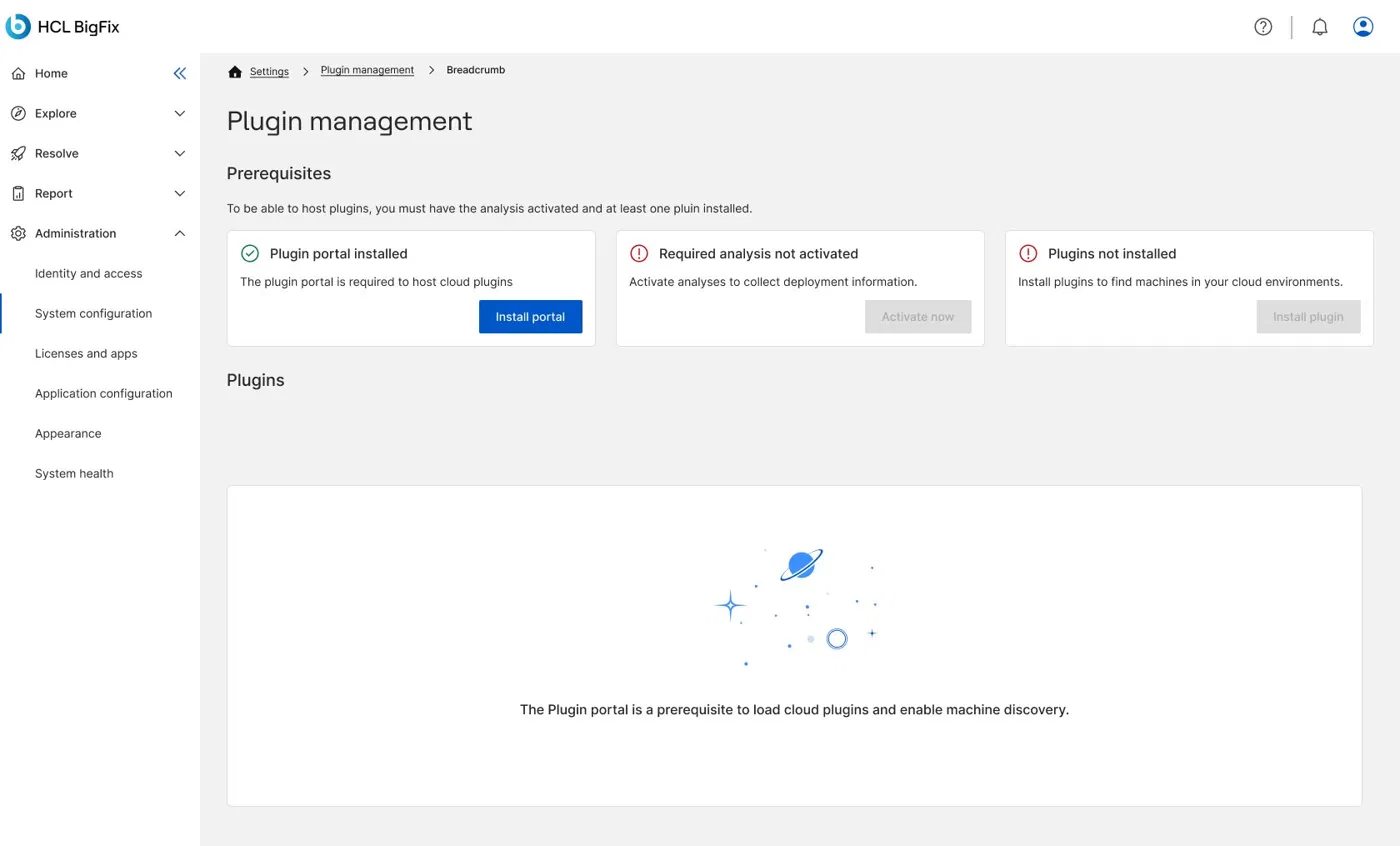Follow the Plugin management breadcrumb link
Screen dimensions: 1400x846
point(367,70)
